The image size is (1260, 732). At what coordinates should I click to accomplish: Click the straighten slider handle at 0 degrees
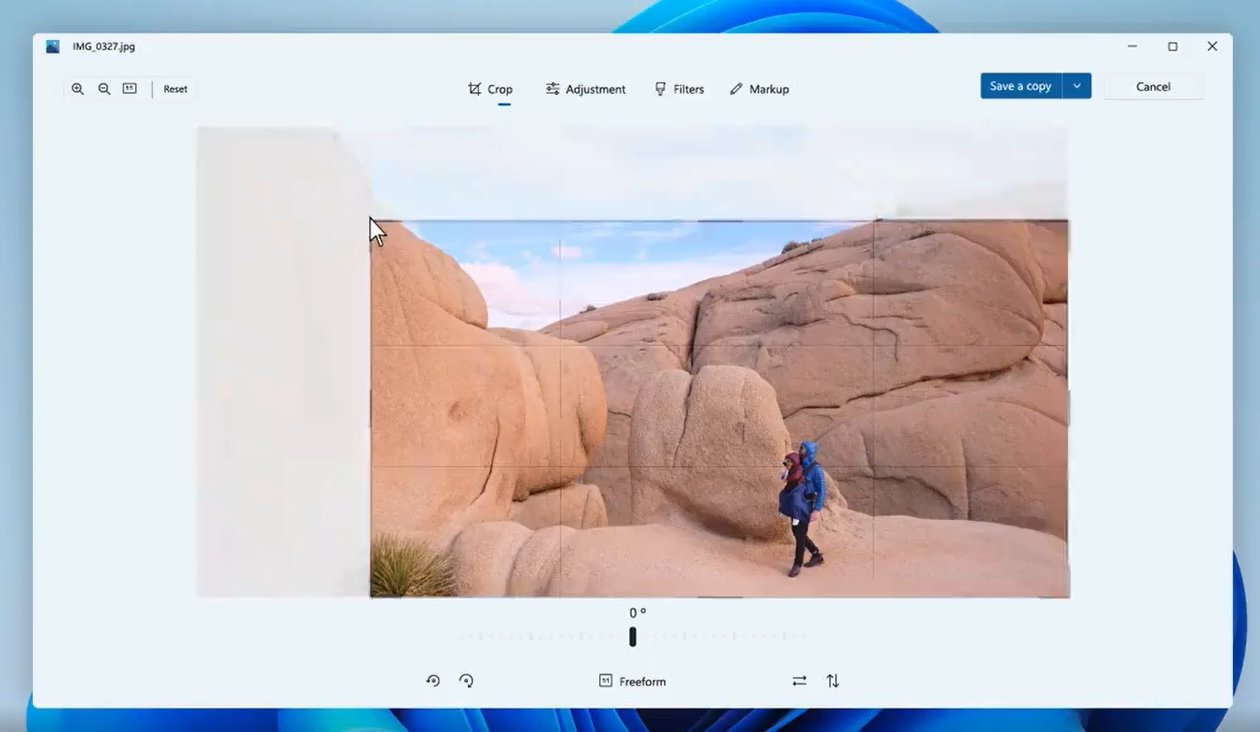[x=632, y=635]
